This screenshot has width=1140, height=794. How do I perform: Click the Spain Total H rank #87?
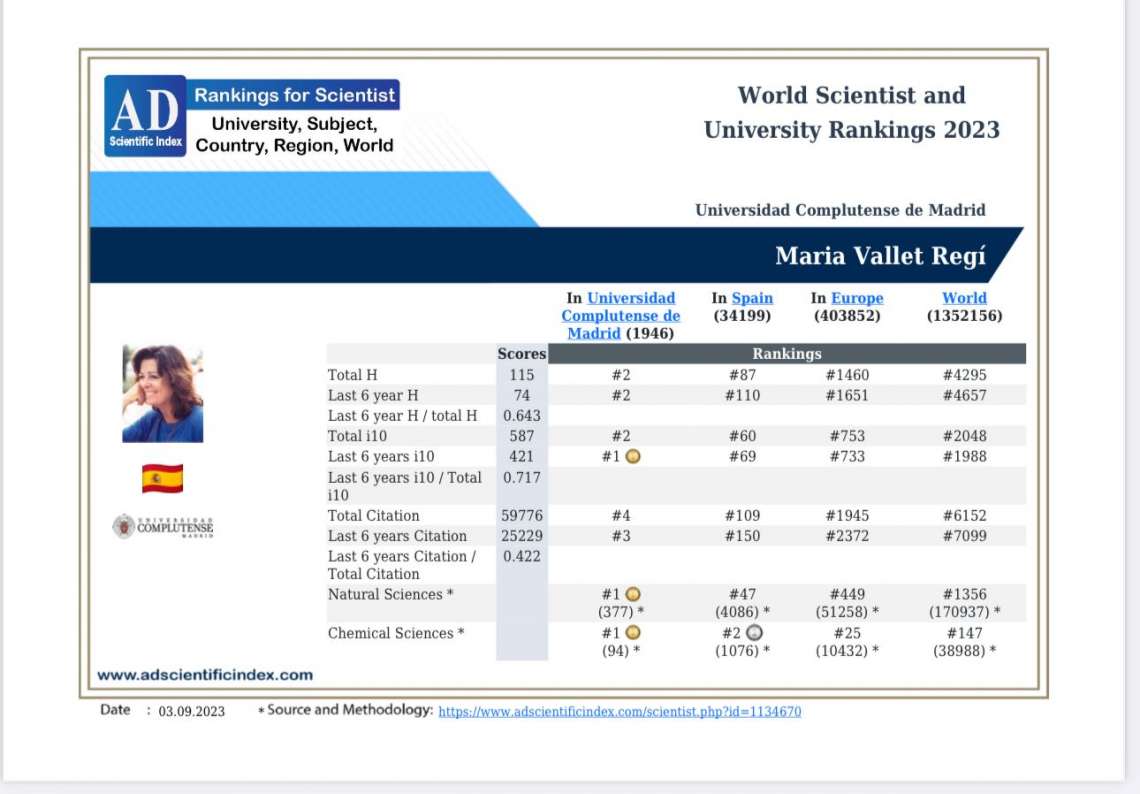(x=742, y=375)
